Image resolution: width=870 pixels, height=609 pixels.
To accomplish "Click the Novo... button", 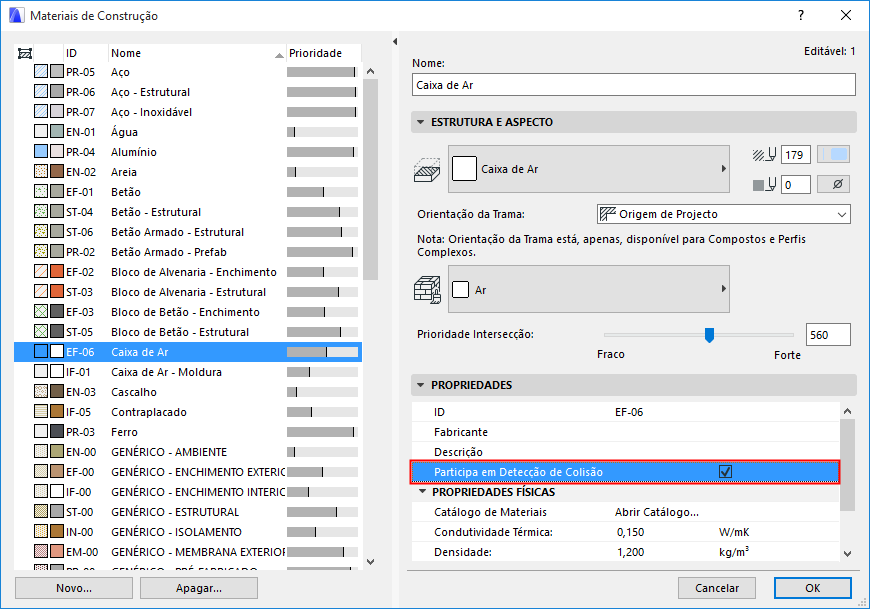I will point(74,588).
